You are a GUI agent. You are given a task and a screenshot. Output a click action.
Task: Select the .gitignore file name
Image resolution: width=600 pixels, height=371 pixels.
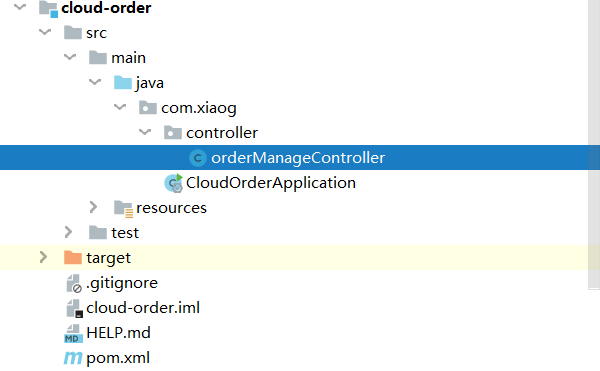coord(122,283)
